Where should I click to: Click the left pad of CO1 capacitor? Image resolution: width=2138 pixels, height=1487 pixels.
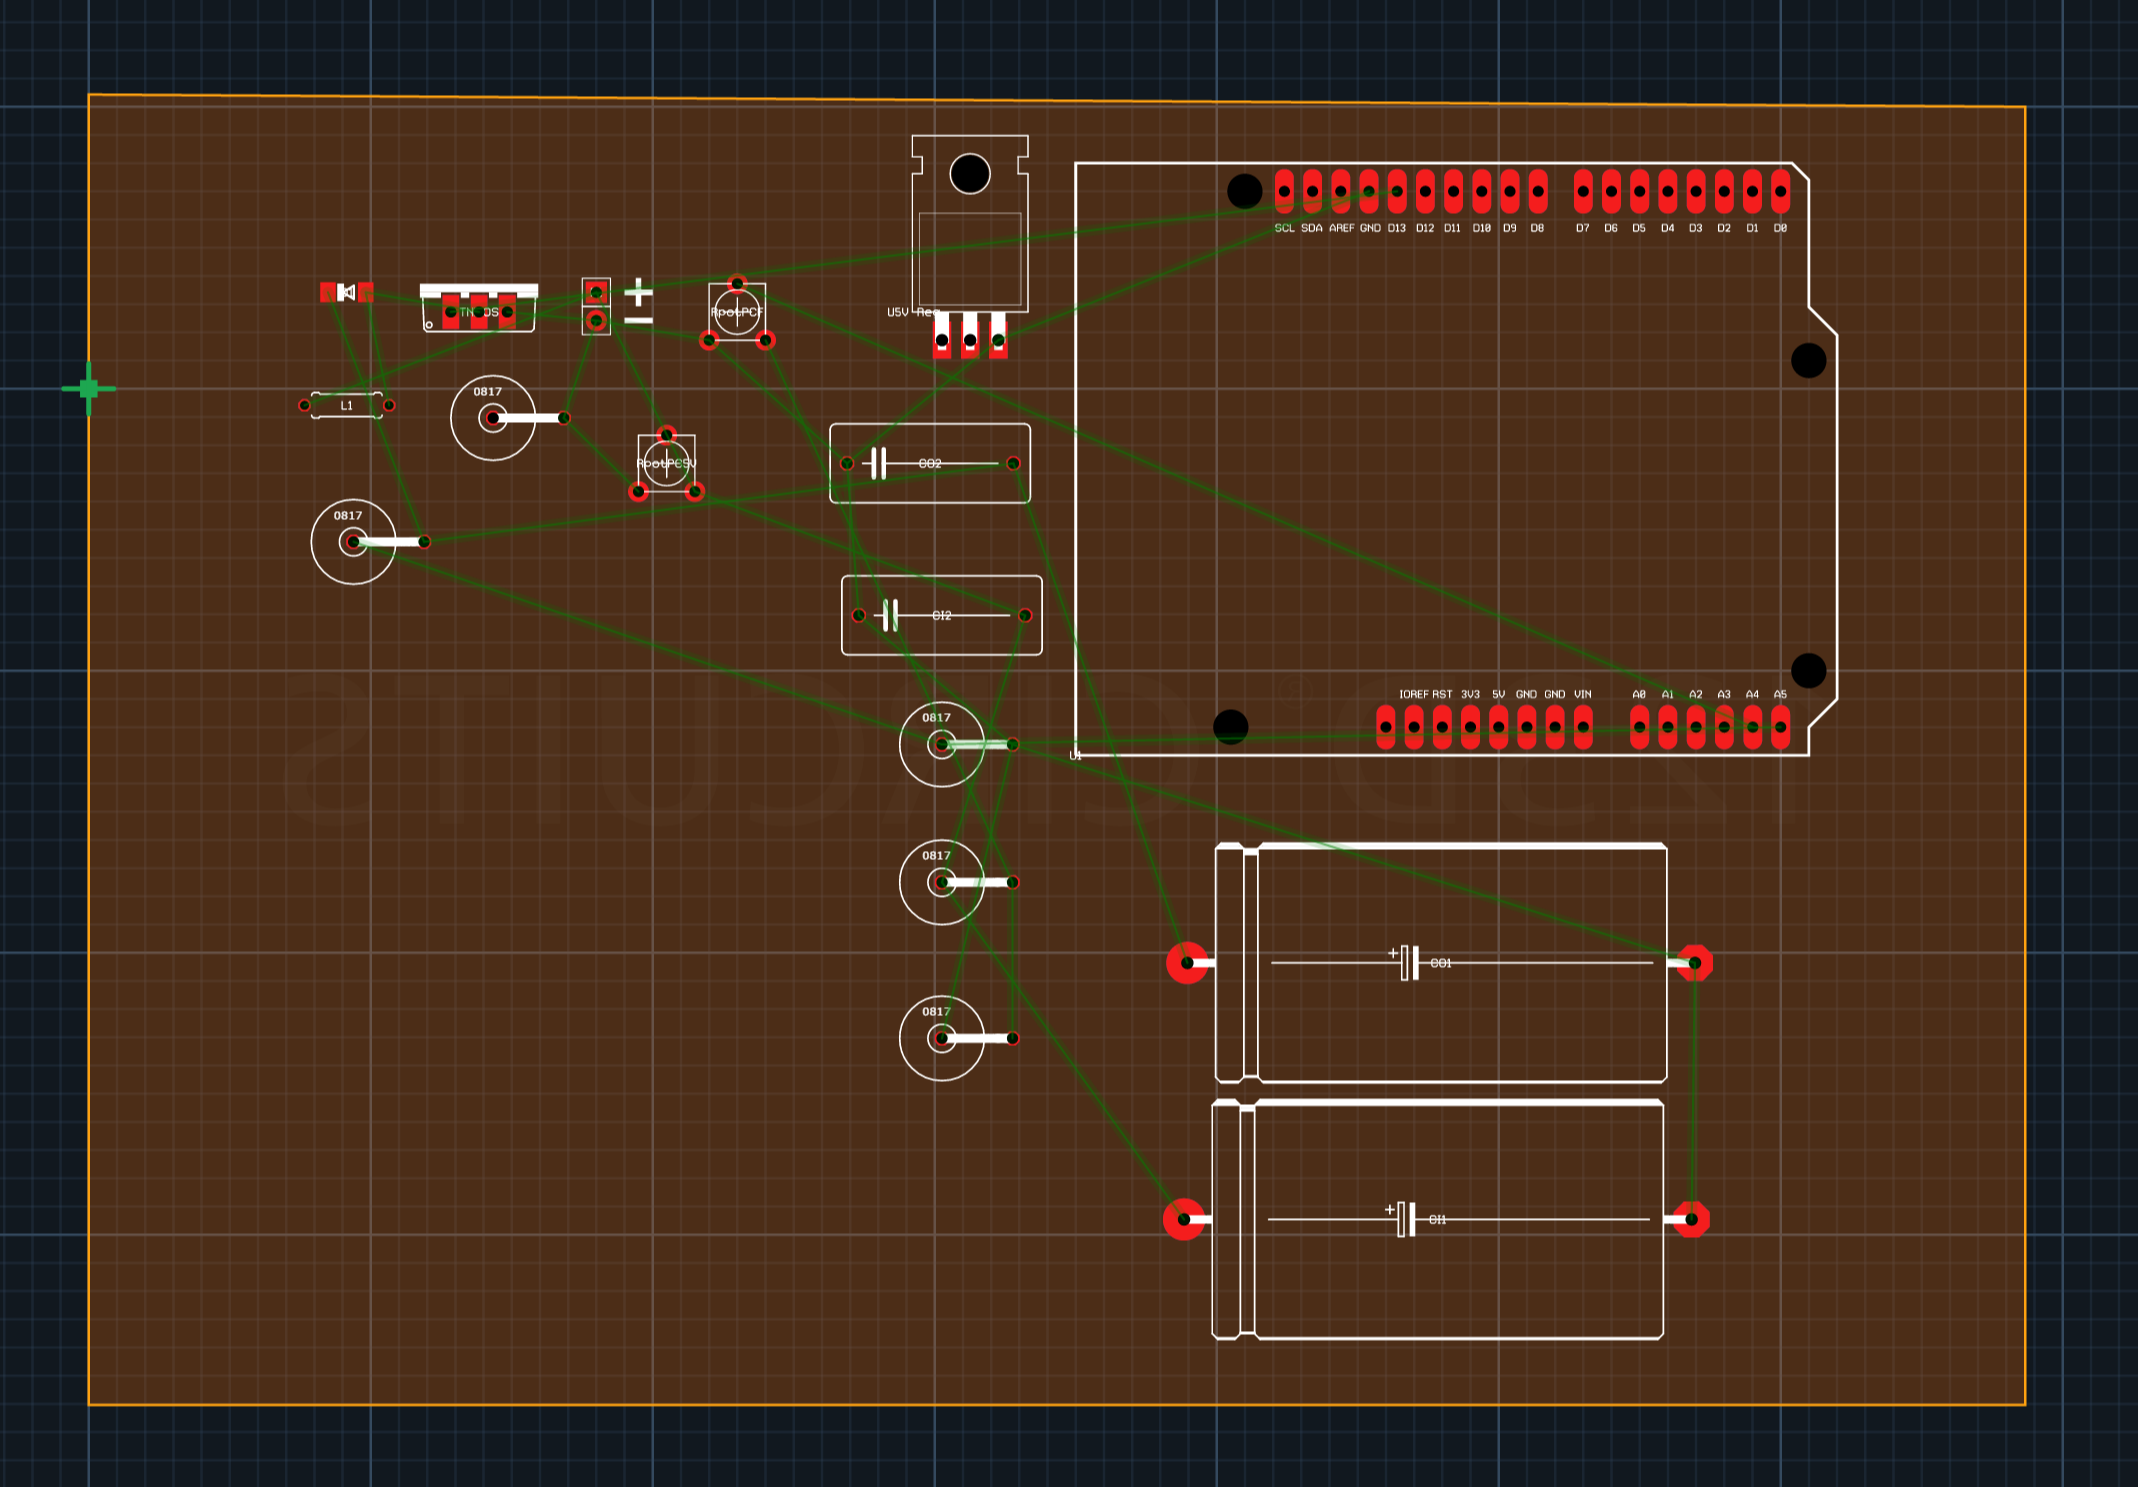[x=1187, y=963]
